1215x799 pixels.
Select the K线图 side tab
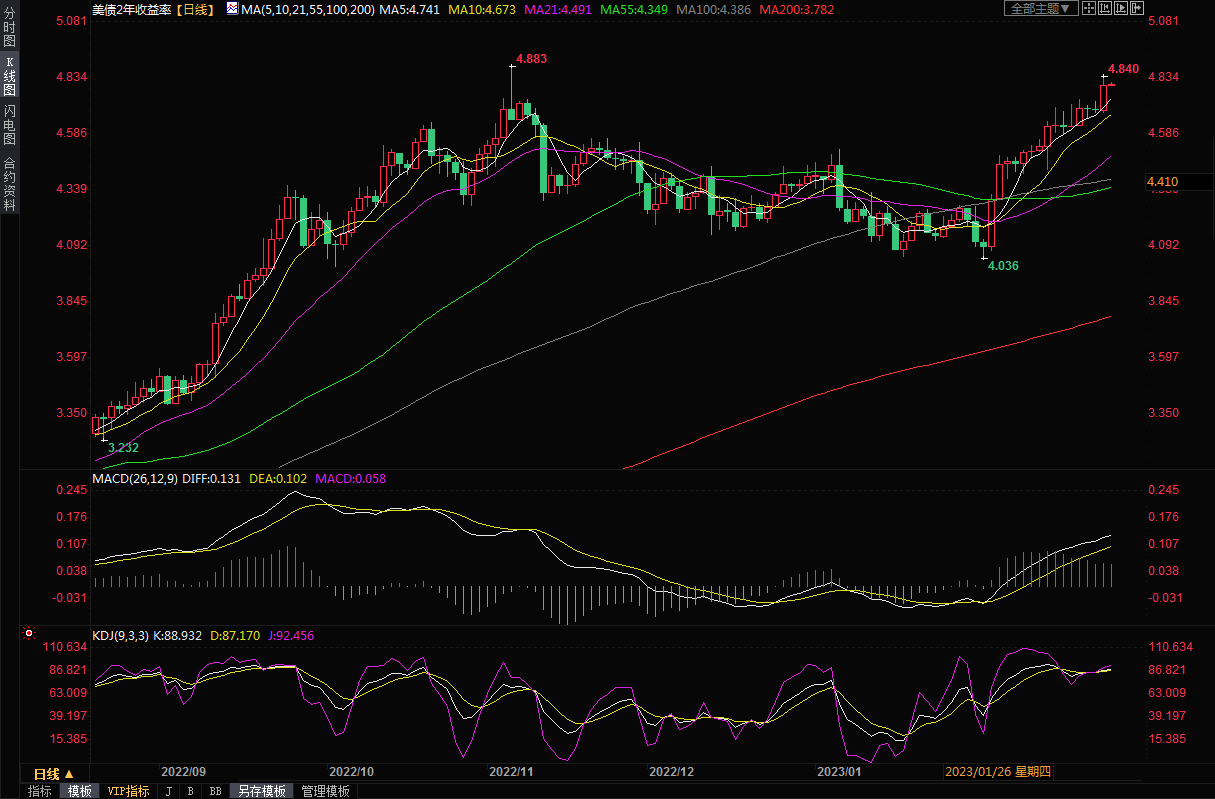coord(9,76)
